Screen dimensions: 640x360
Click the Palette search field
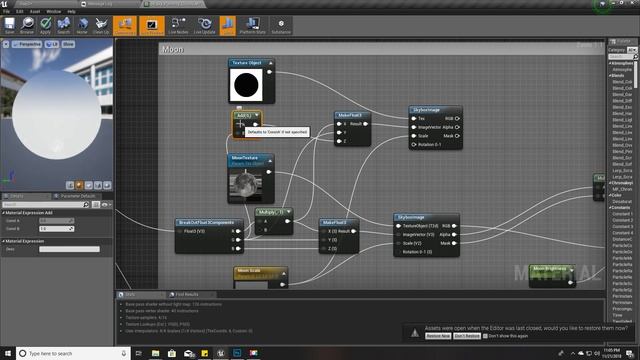pos(623,57)
